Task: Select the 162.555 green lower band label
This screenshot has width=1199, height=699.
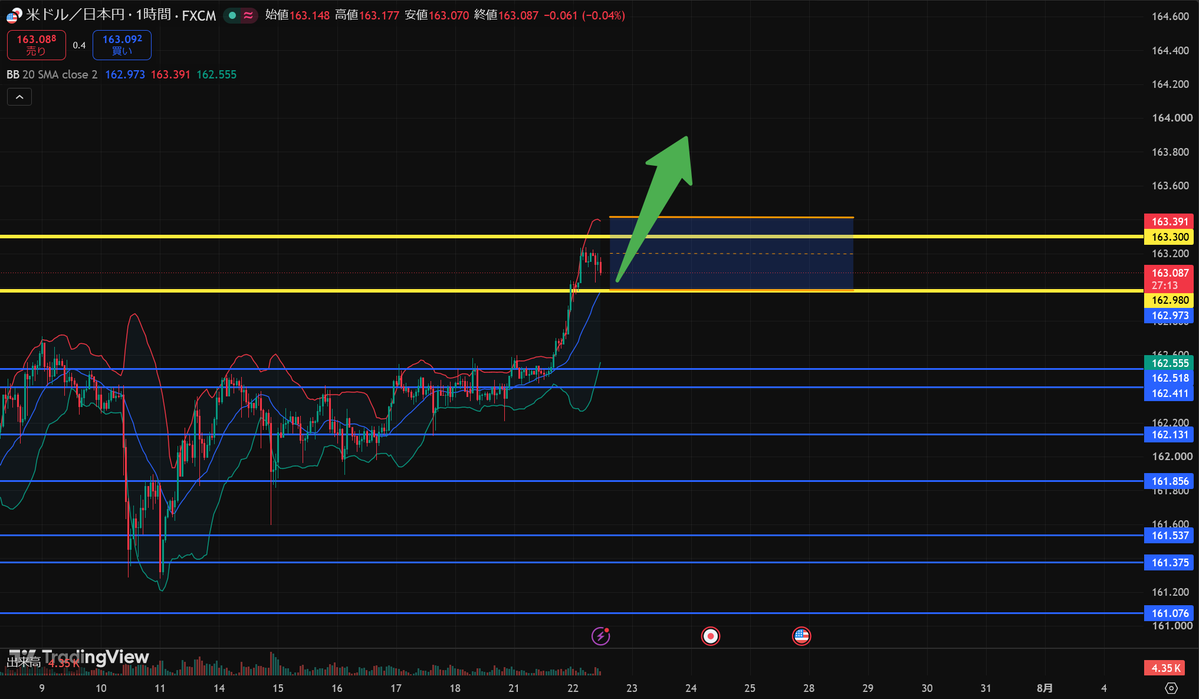Action: pyautogui.click(x=1169, y=363)
